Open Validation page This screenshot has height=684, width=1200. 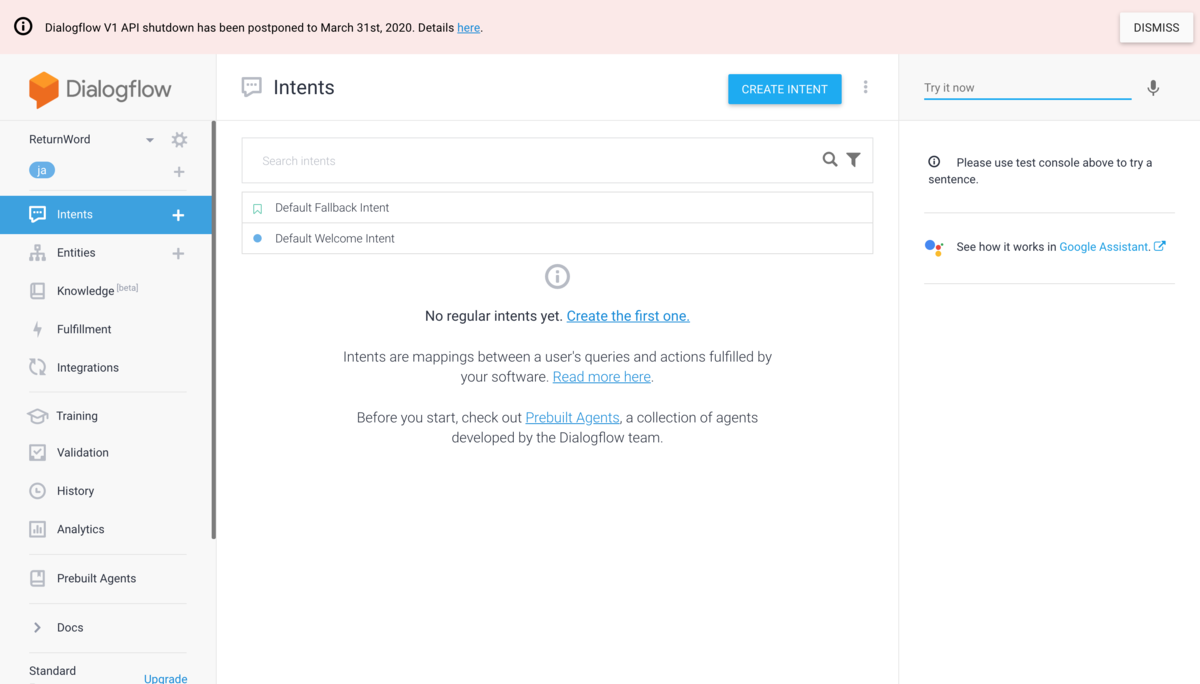click(83, 453)
